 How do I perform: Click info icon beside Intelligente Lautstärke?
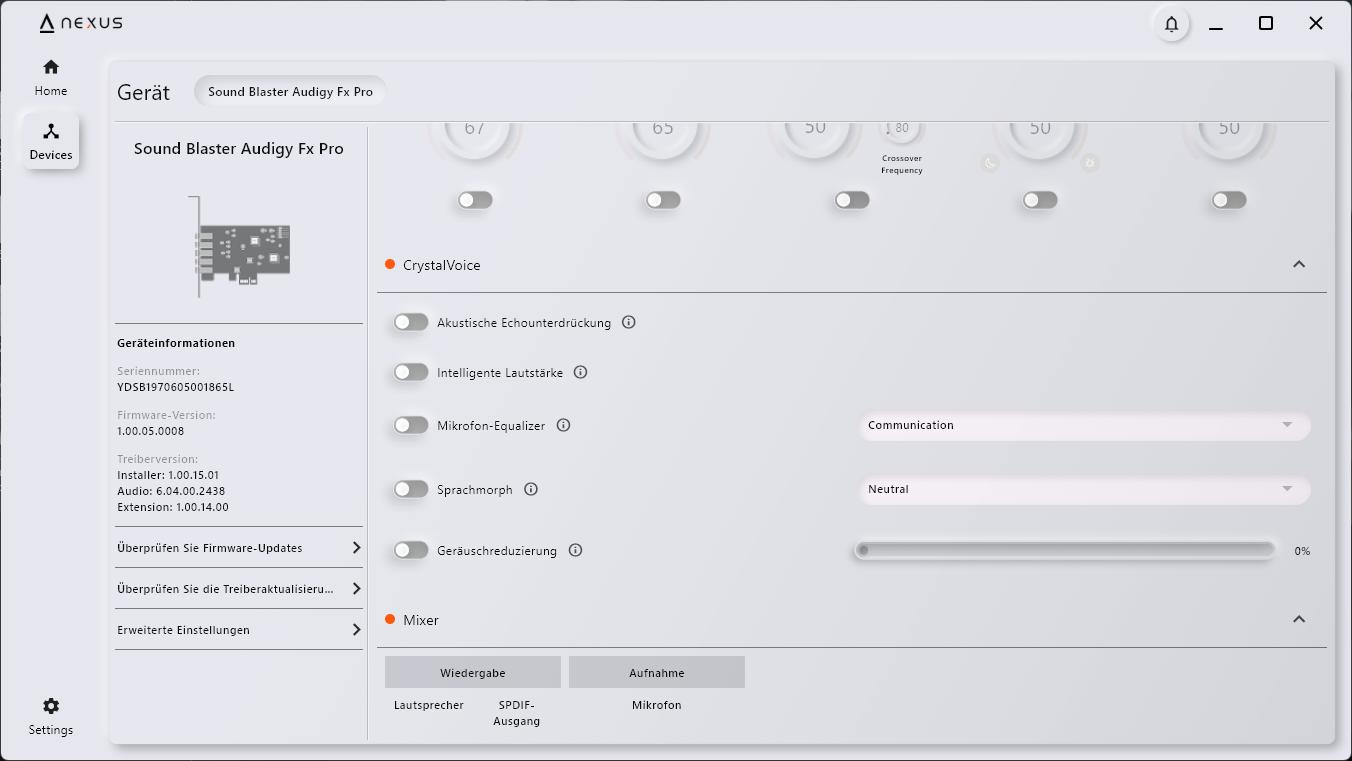[580, 373]
